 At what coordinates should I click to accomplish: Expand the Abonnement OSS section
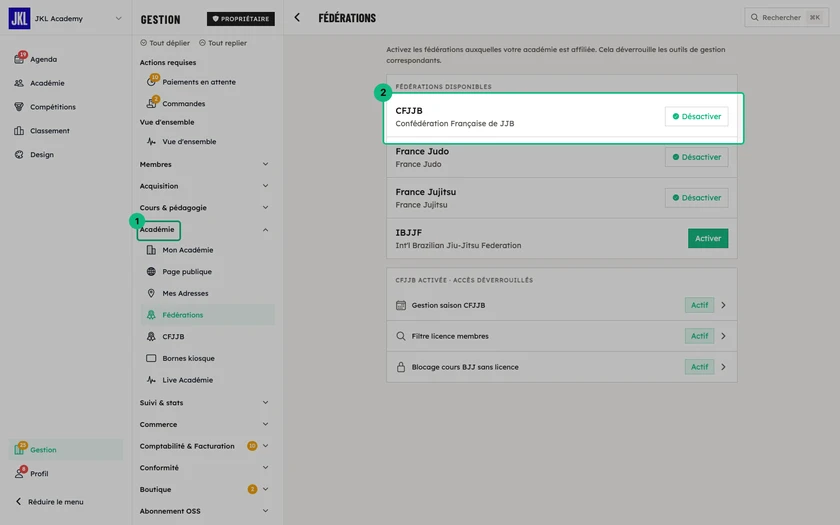[x=265, y=511]
